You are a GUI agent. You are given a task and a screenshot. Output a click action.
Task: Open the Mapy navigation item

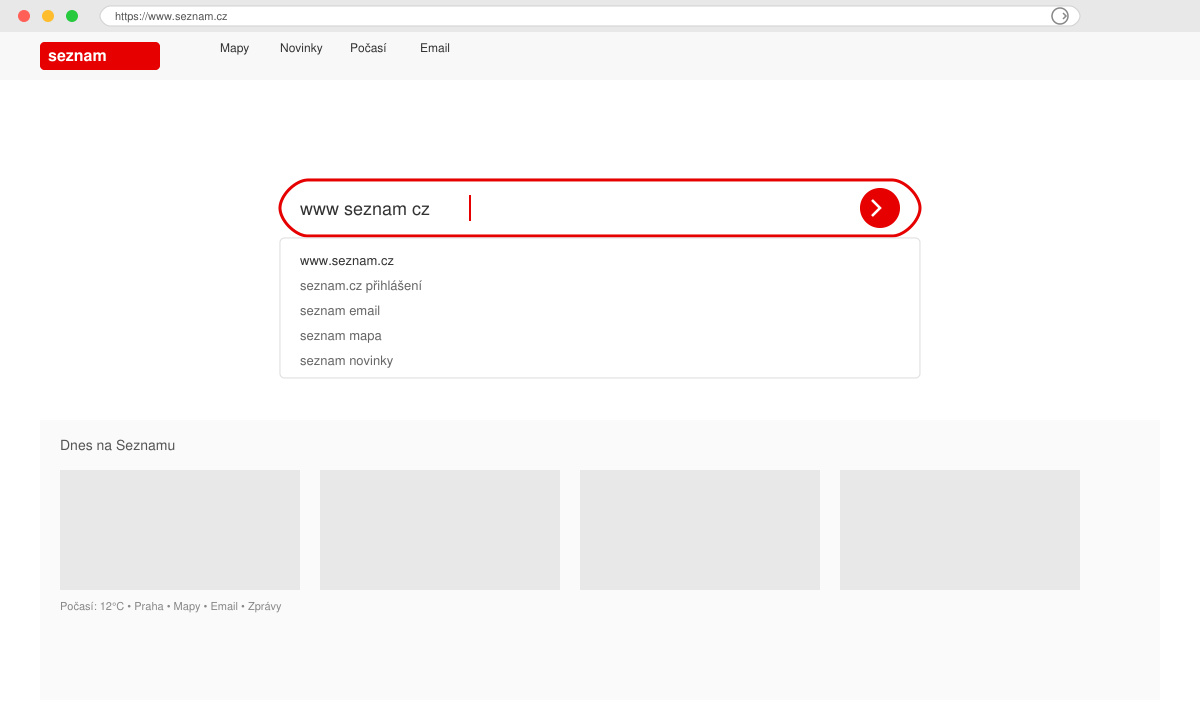[x=234, y=48]
